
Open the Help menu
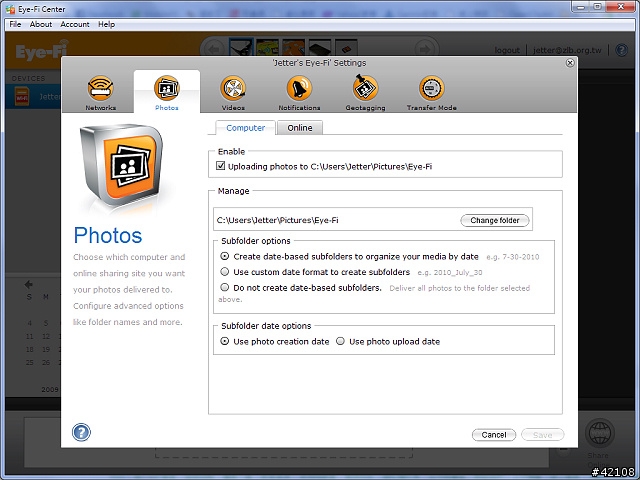[x=107, y=24]
